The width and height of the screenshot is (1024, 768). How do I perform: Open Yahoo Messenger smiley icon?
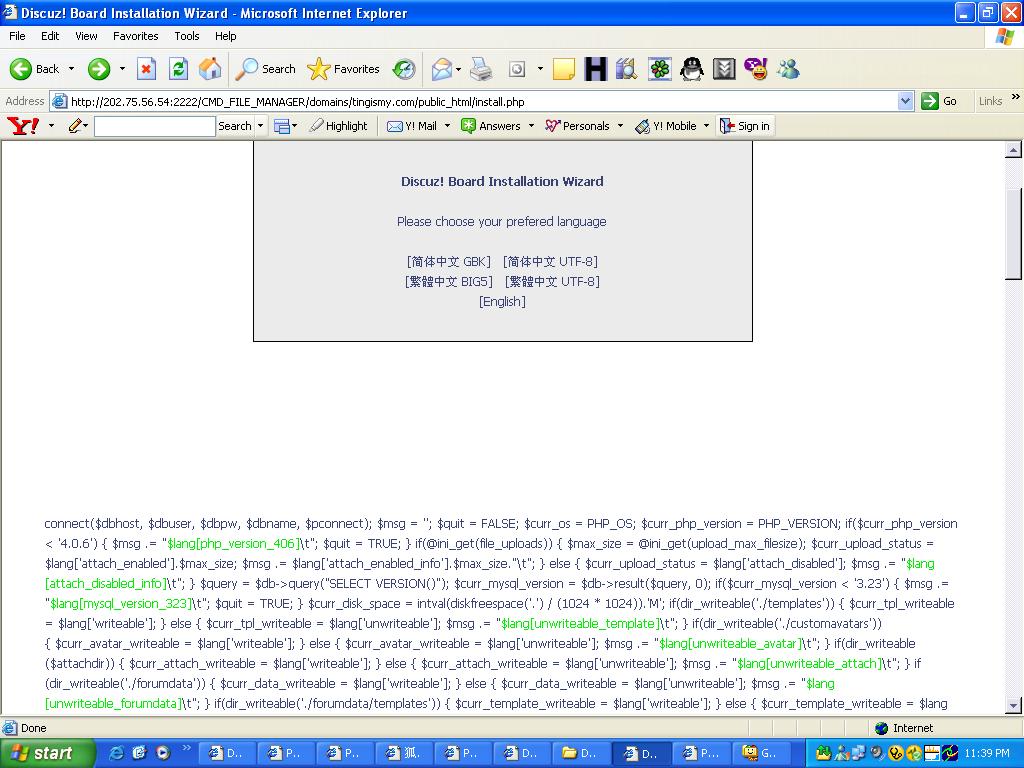pos(756,69)
